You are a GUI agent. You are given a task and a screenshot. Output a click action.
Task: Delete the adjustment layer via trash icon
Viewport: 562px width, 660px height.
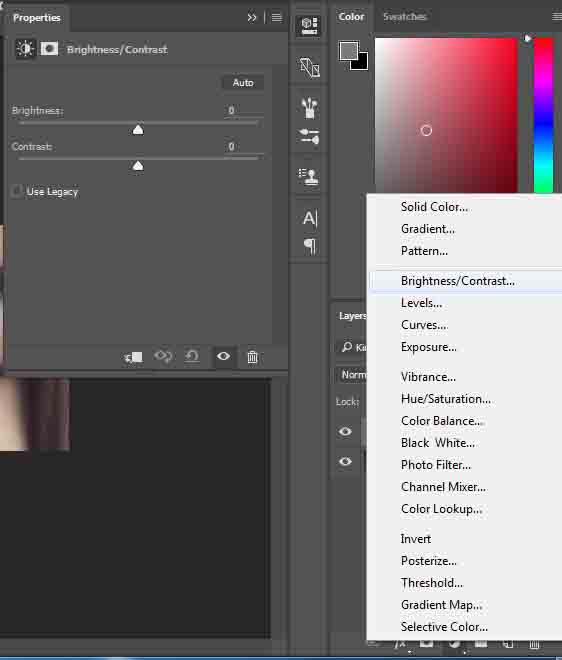point(252,357)
